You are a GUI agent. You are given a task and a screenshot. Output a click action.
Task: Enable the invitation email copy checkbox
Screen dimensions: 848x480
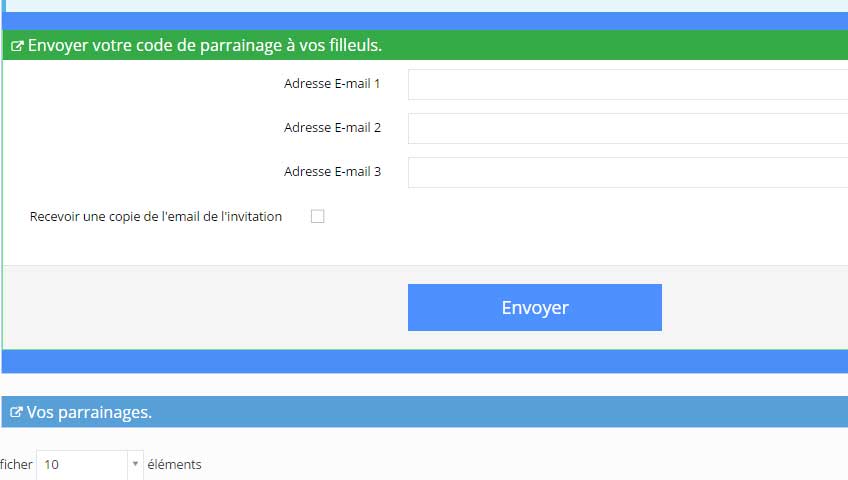pos(317,216)
